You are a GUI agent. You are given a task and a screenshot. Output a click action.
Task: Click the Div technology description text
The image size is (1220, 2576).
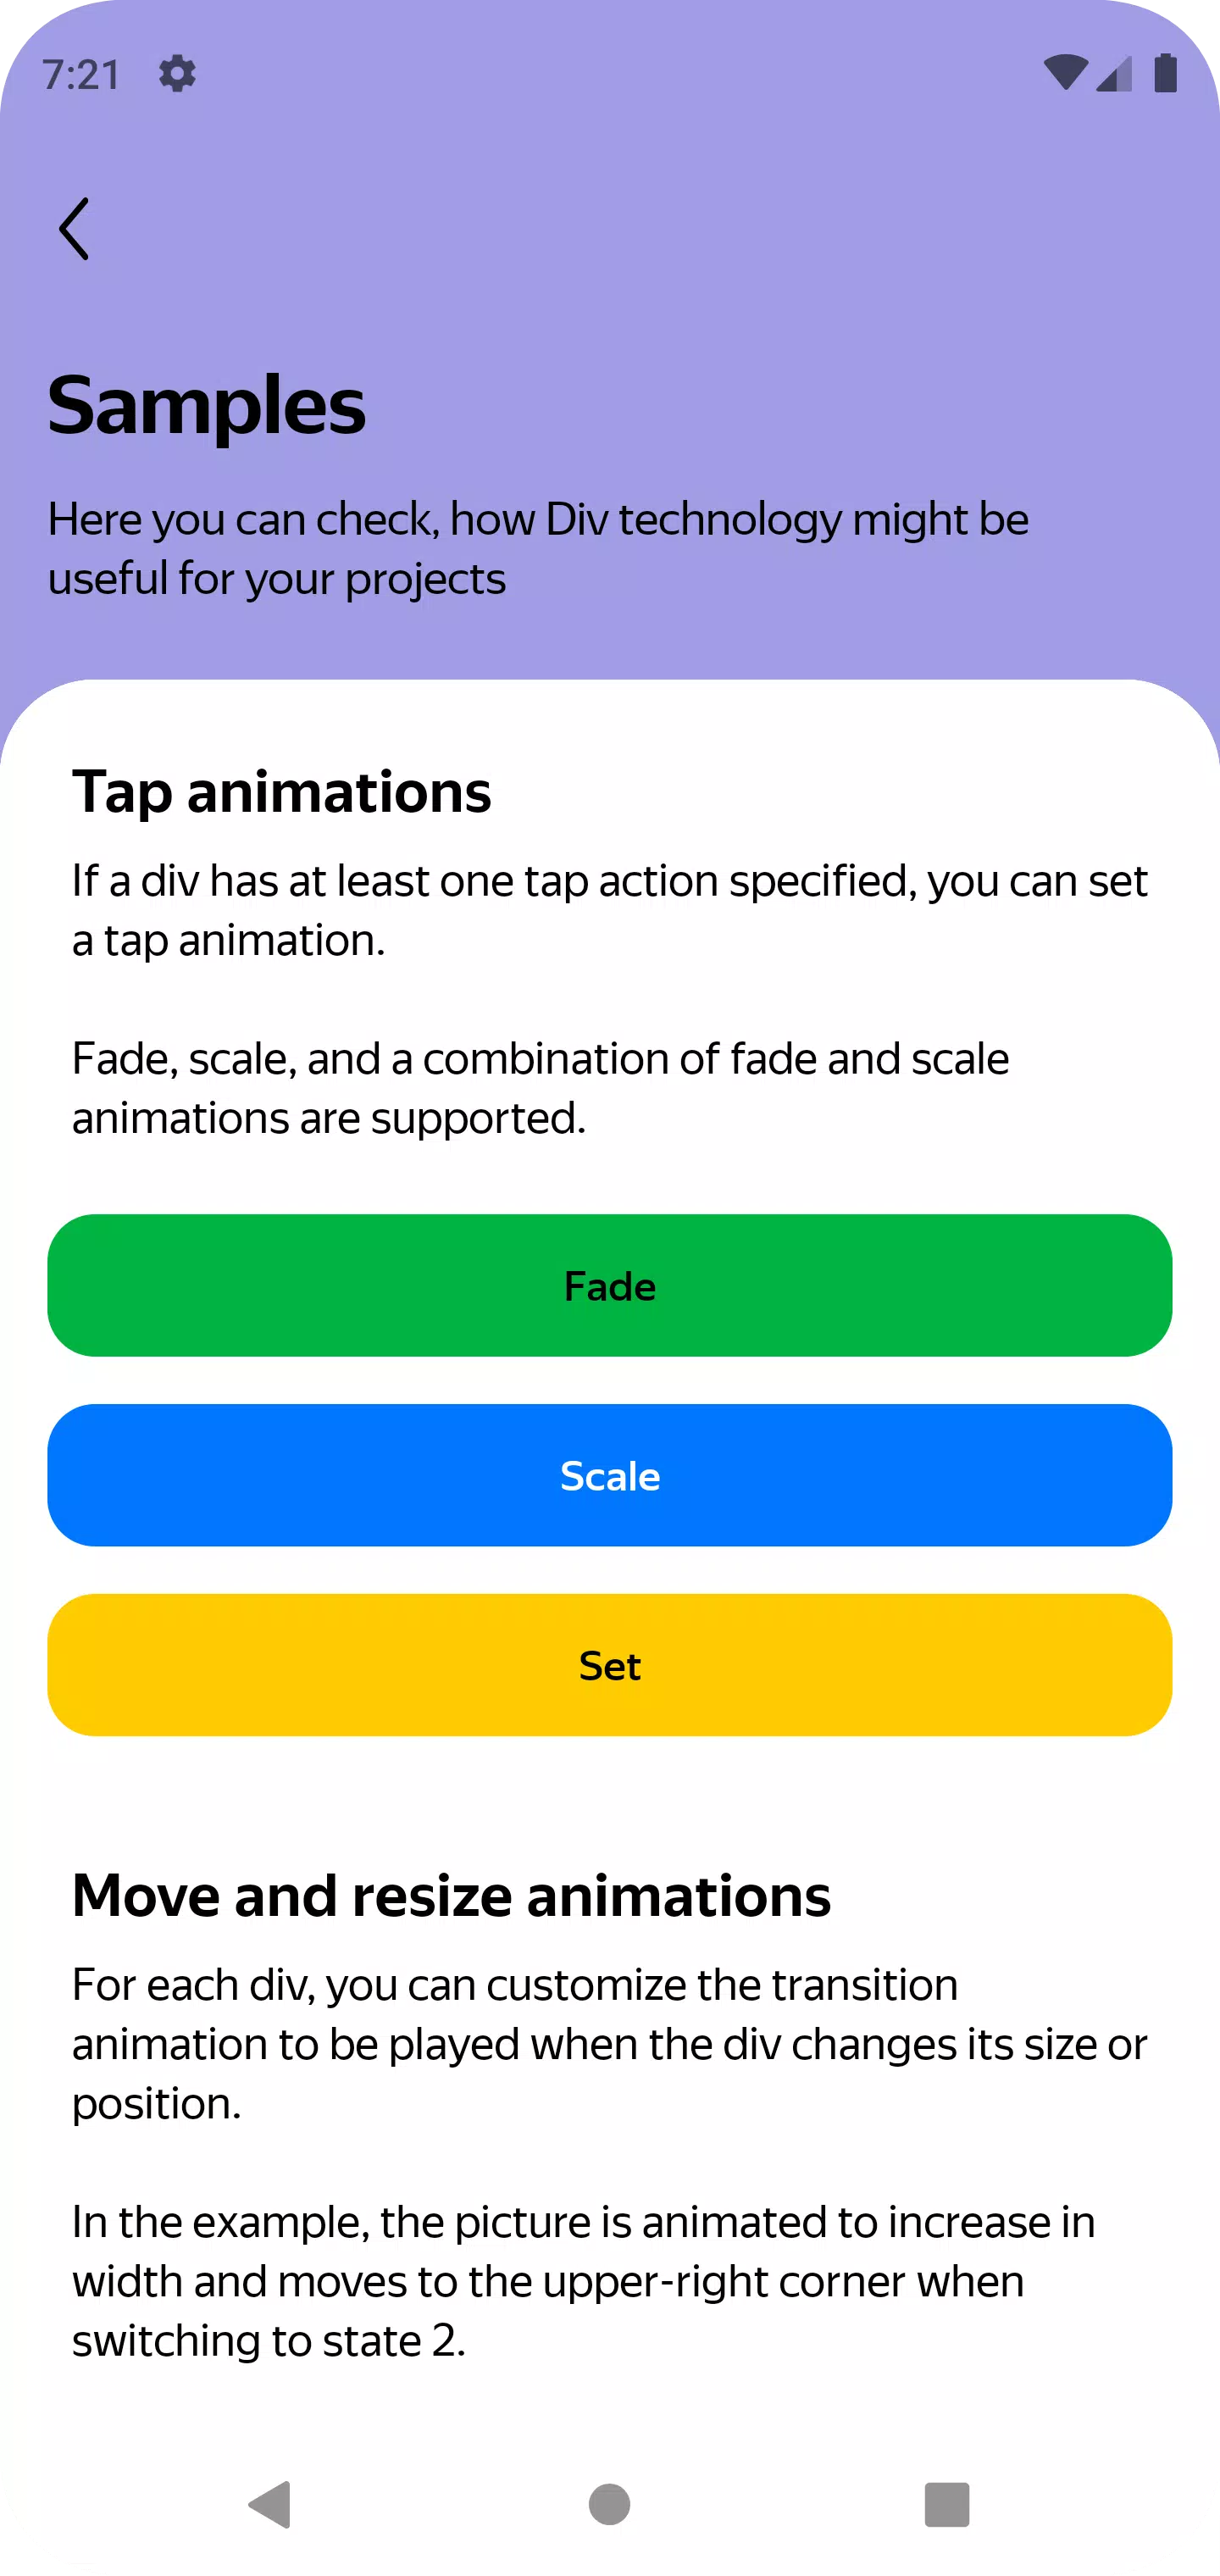click(538, 548)
